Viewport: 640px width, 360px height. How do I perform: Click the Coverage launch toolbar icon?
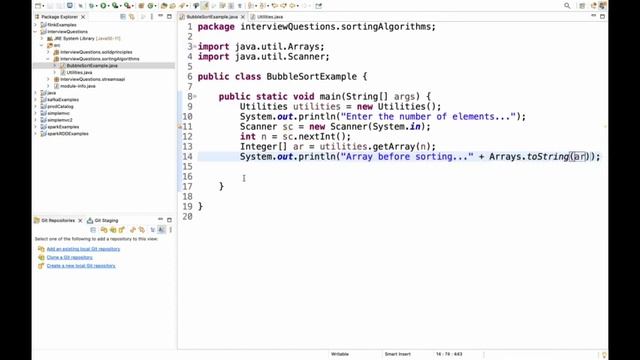pos(115,6)
